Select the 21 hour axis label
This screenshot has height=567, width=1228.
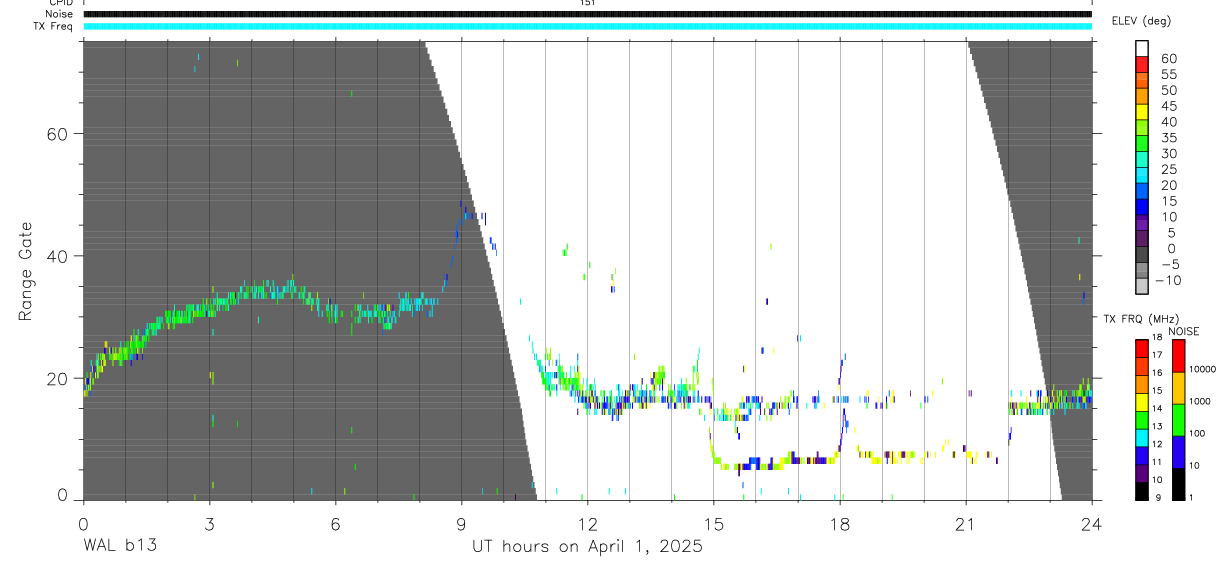tap(966, 522)
